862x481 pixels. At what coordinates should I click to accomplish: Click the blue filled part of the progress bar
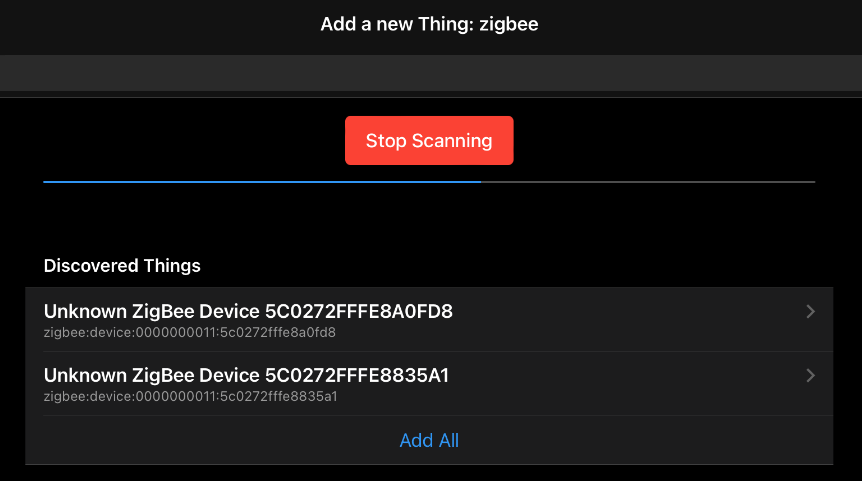coord(262,182)
